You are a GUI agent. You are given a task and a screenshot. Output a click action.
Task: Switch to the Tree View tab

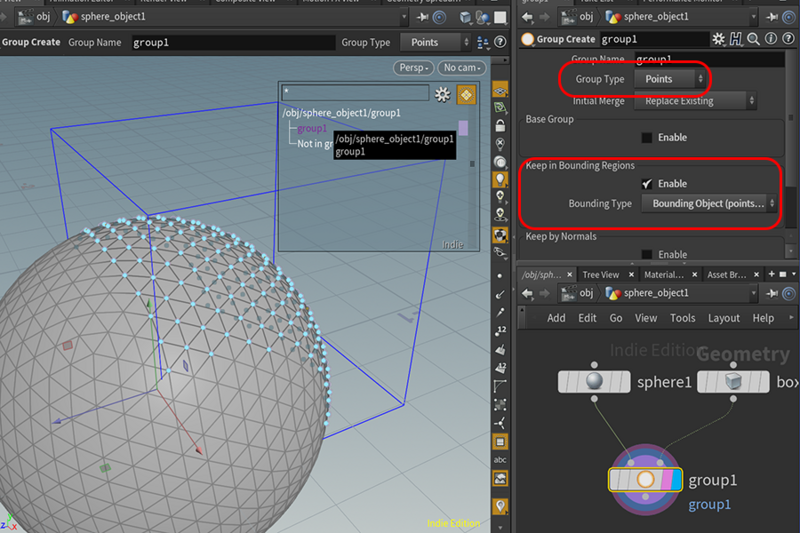point(601,275)
